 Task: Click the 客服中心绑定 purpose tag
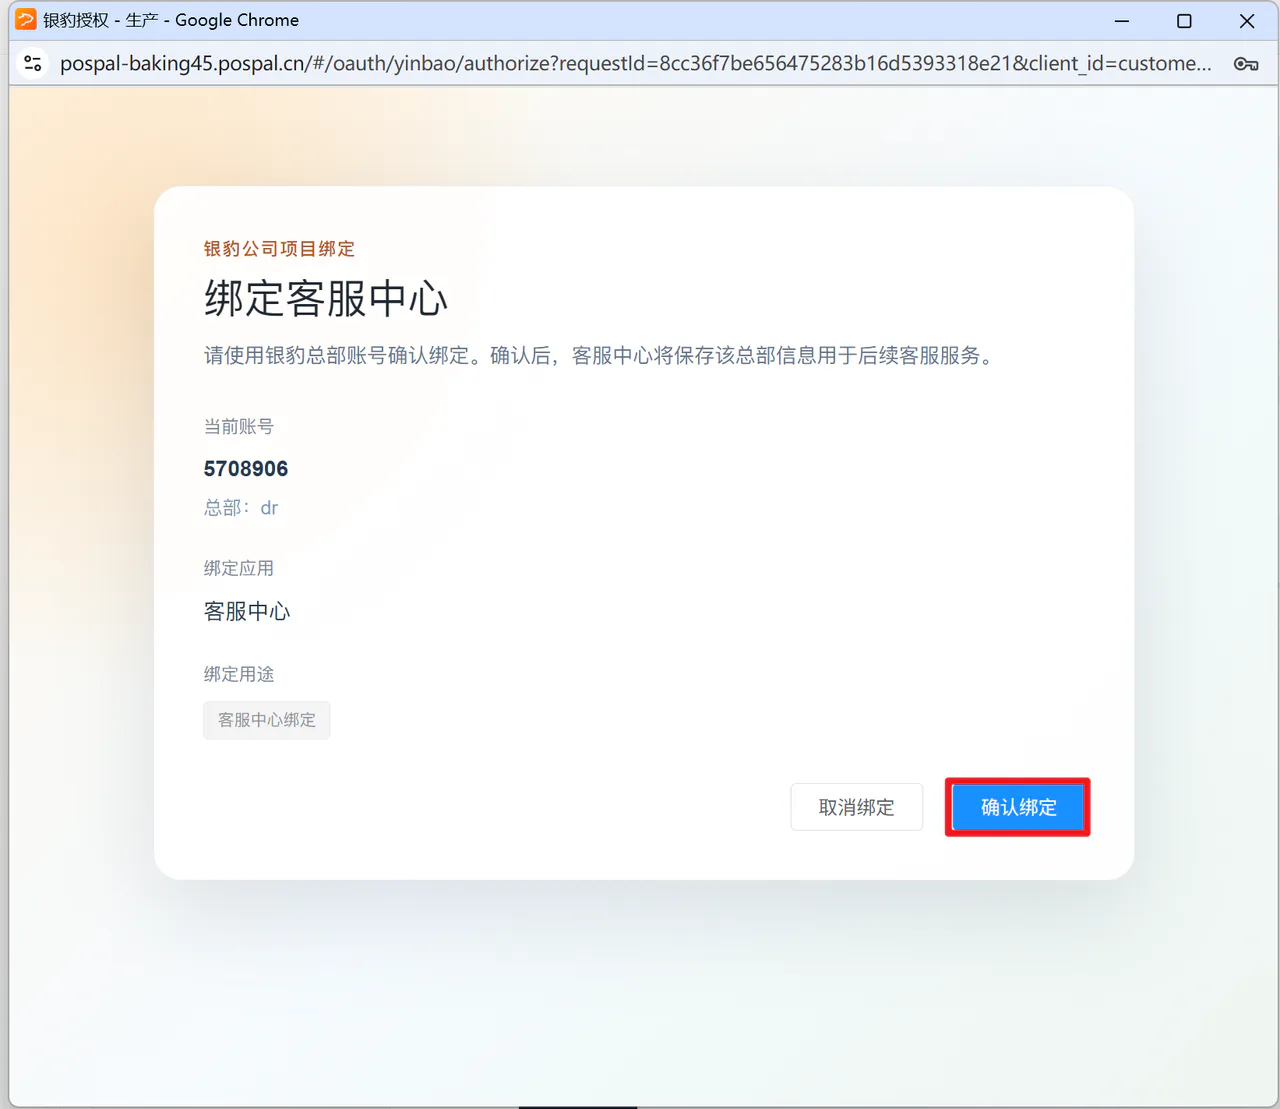[267, 720]
